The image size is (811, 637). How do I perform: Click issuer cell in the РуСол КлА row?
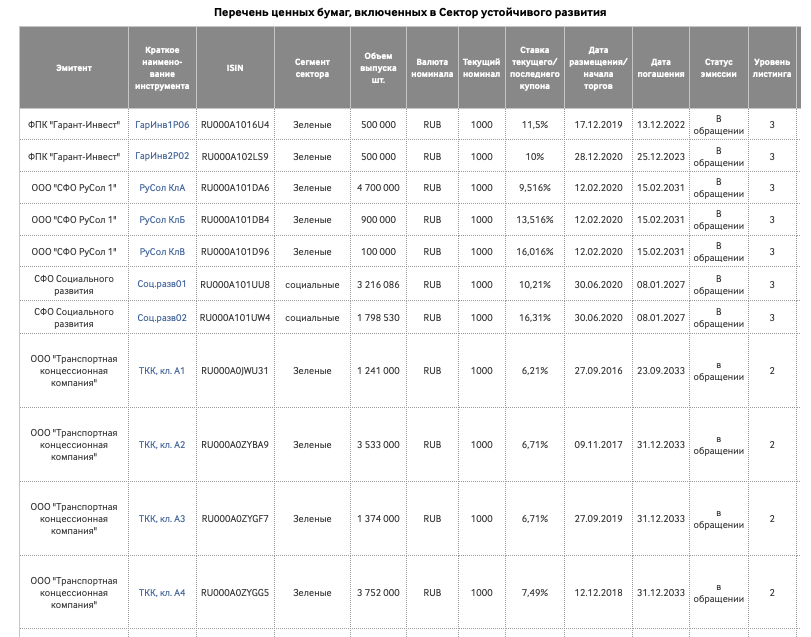click(x=74, y=188)
